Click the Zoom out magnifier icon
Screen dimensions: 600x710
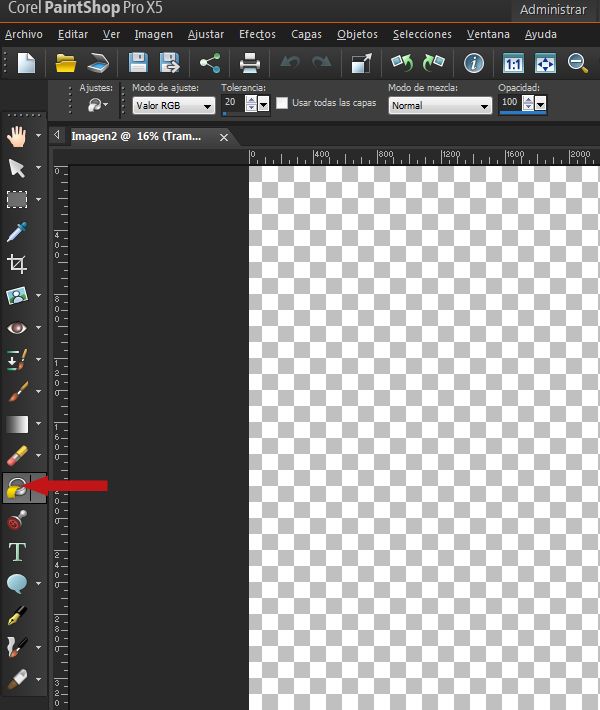578,63
